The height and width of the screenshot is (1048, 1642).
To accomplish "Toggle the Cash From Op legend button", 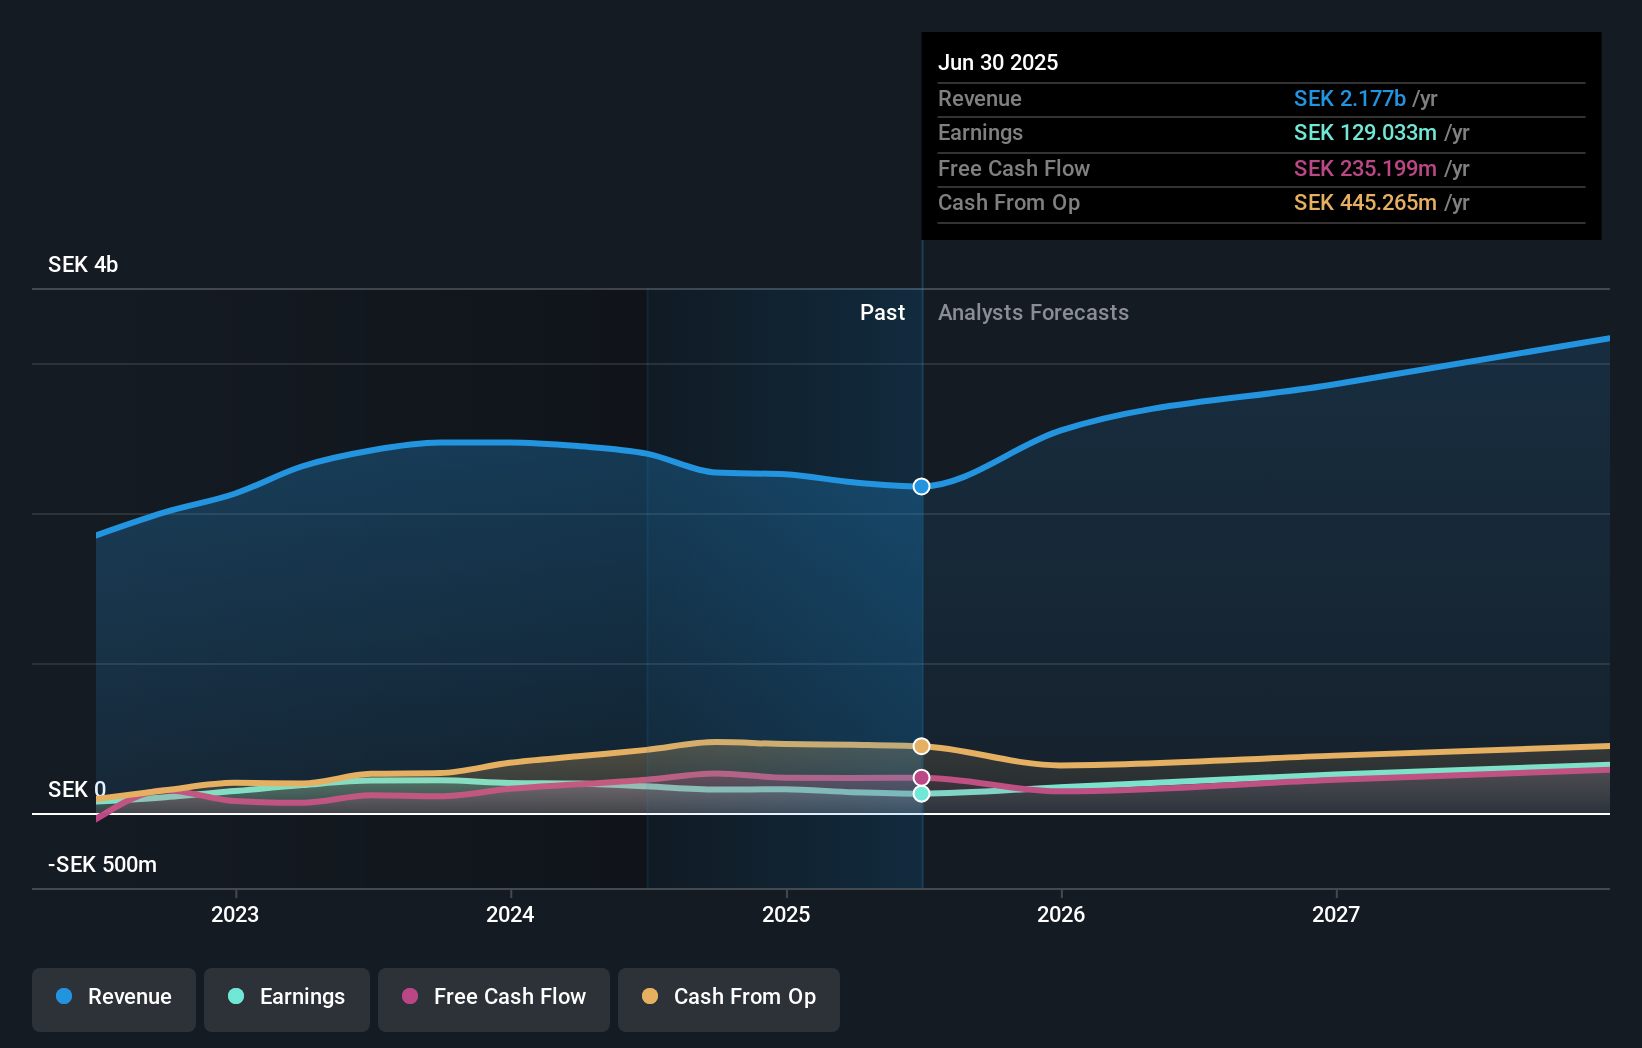I will point(729,999).
